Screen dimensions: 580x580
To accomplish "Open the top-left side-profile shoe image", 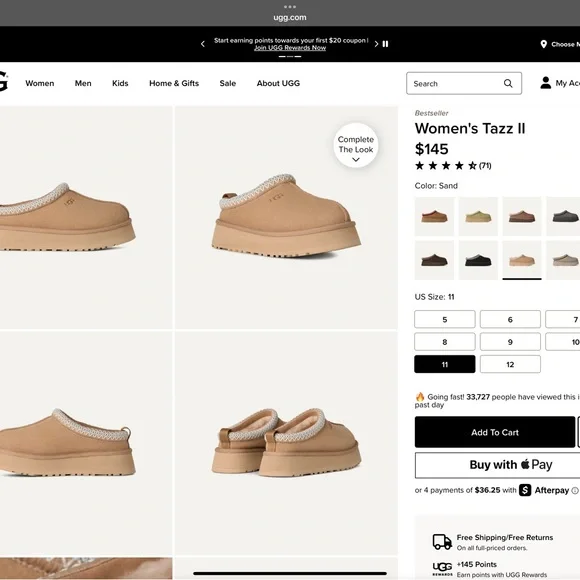I will point(86,218).
